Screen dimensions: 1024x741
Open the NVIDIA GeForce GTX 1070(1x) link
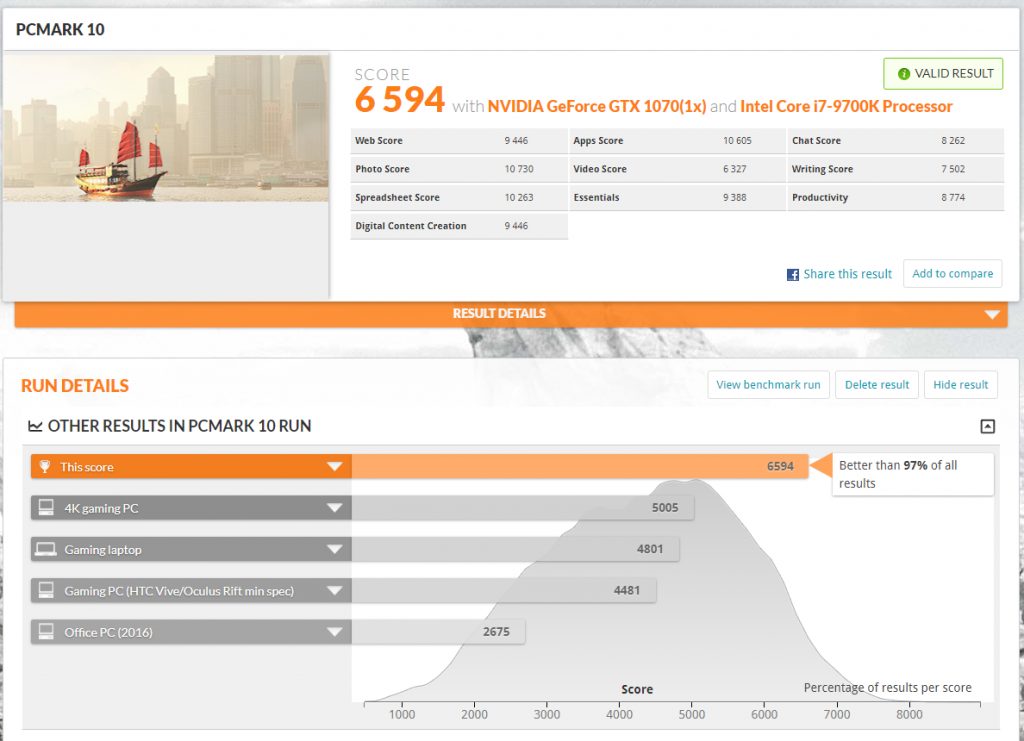597,106
